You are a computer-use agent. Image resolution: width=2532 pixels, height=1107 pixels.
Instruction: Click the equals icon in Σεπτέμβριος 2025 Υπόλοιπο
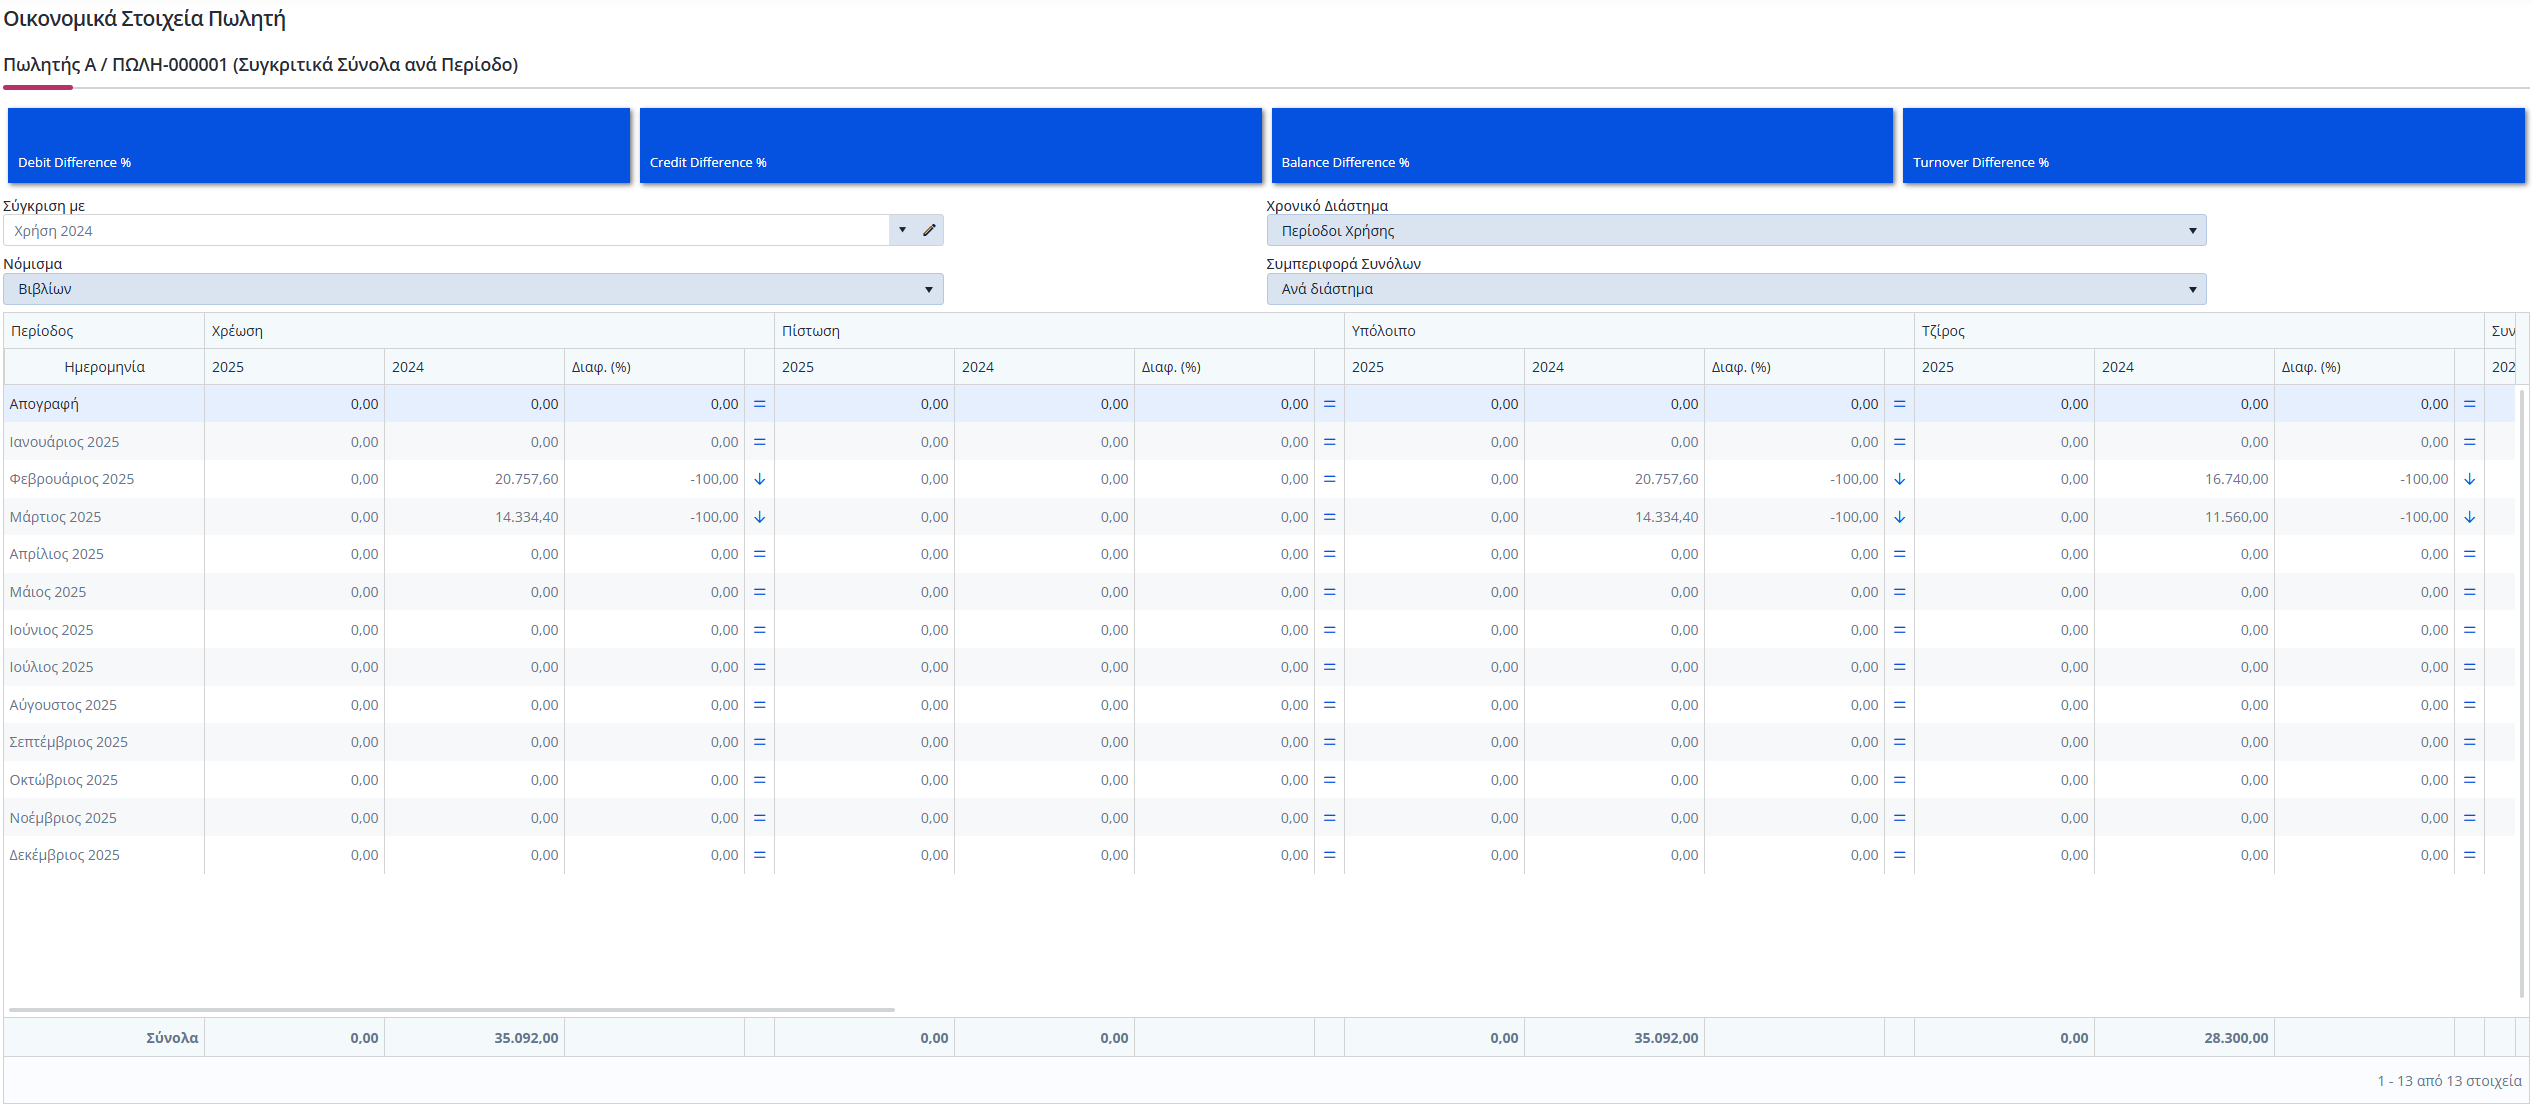(1900, 742)
